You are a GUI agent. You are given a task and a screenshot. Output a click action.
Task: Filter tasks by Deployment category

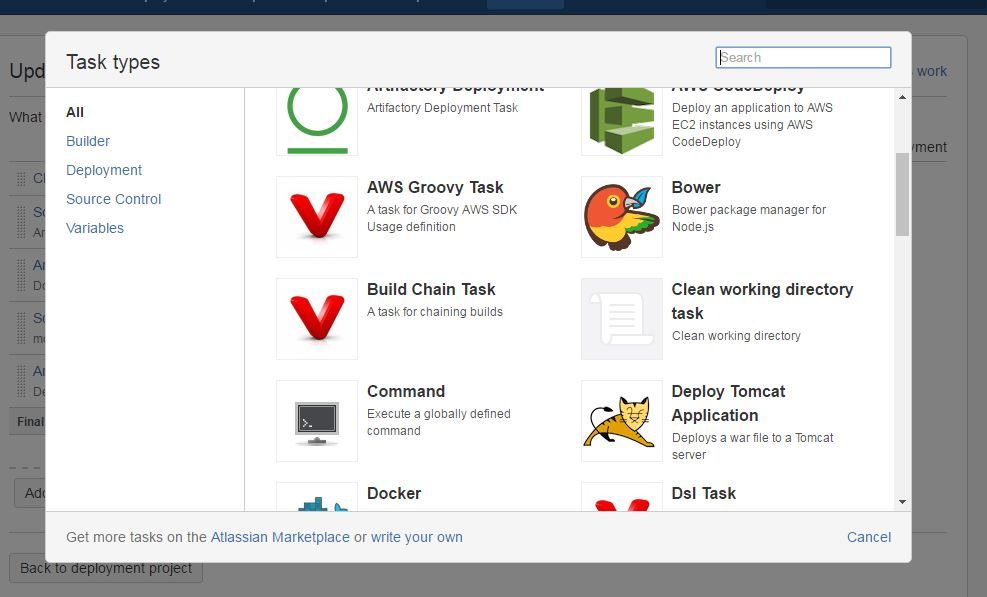[x=104, y=170]
